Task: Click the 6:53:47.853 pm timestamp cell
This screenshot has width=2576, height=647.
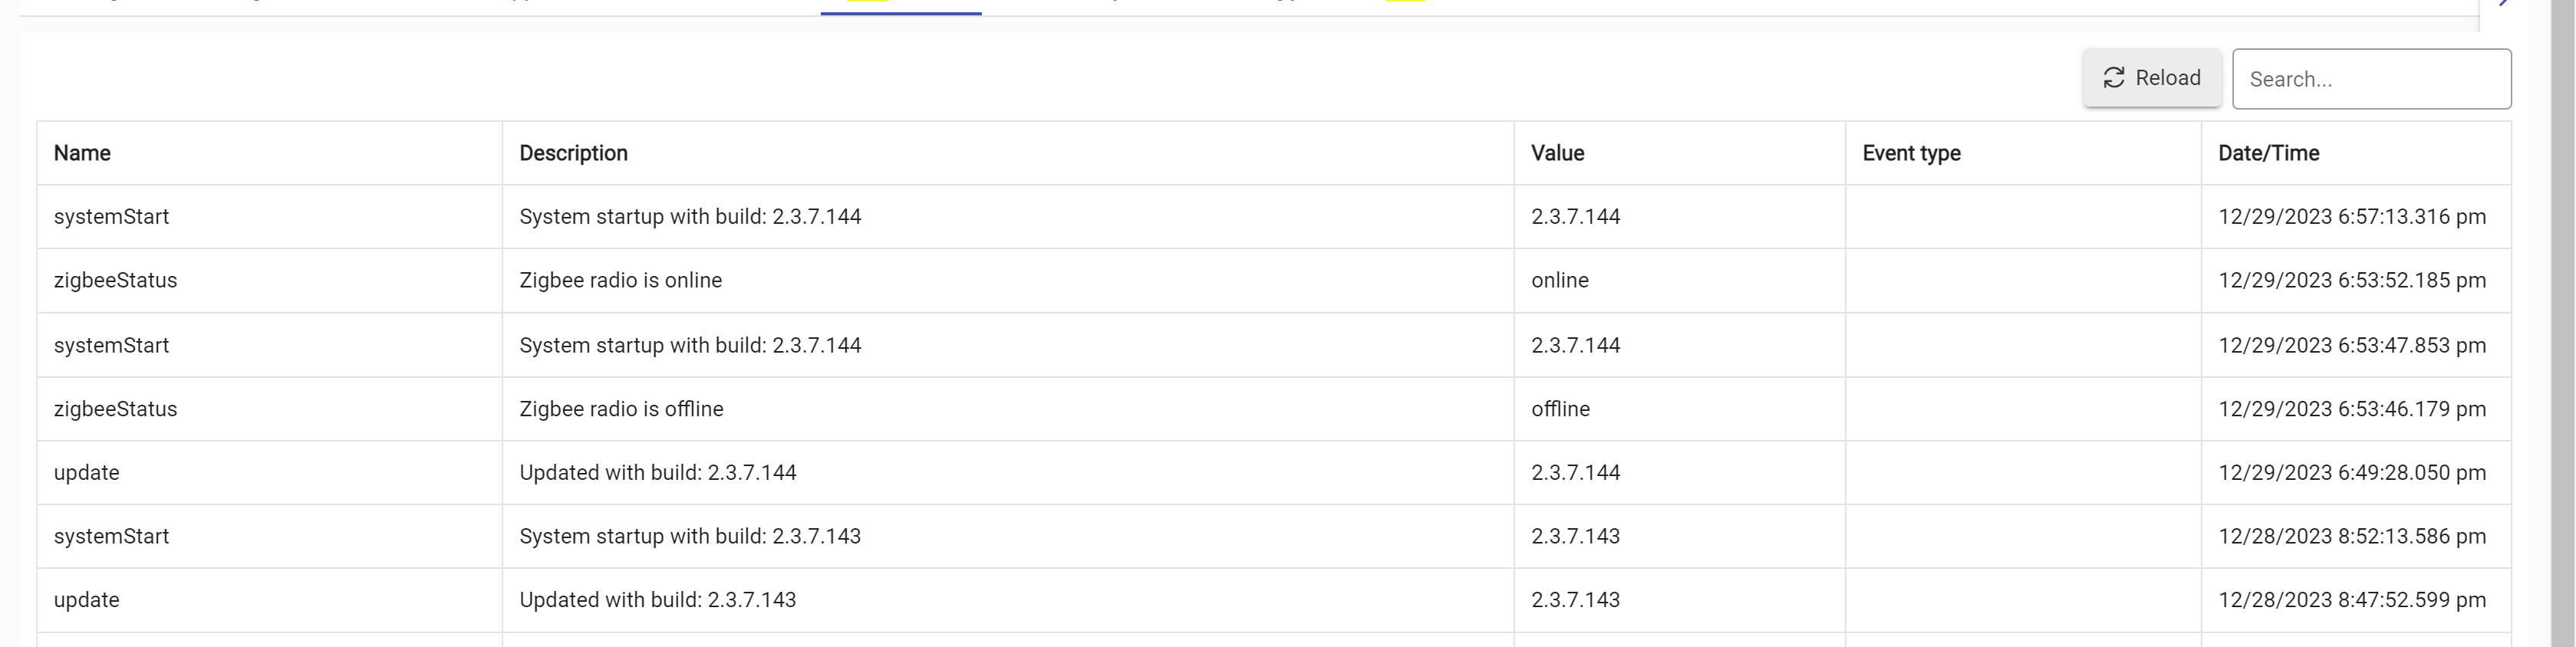Action: 2351,345
